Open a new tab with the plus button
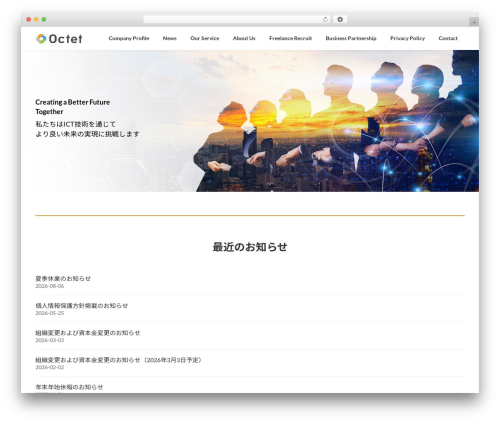This screenshot has height=423, width=500. 474,22
